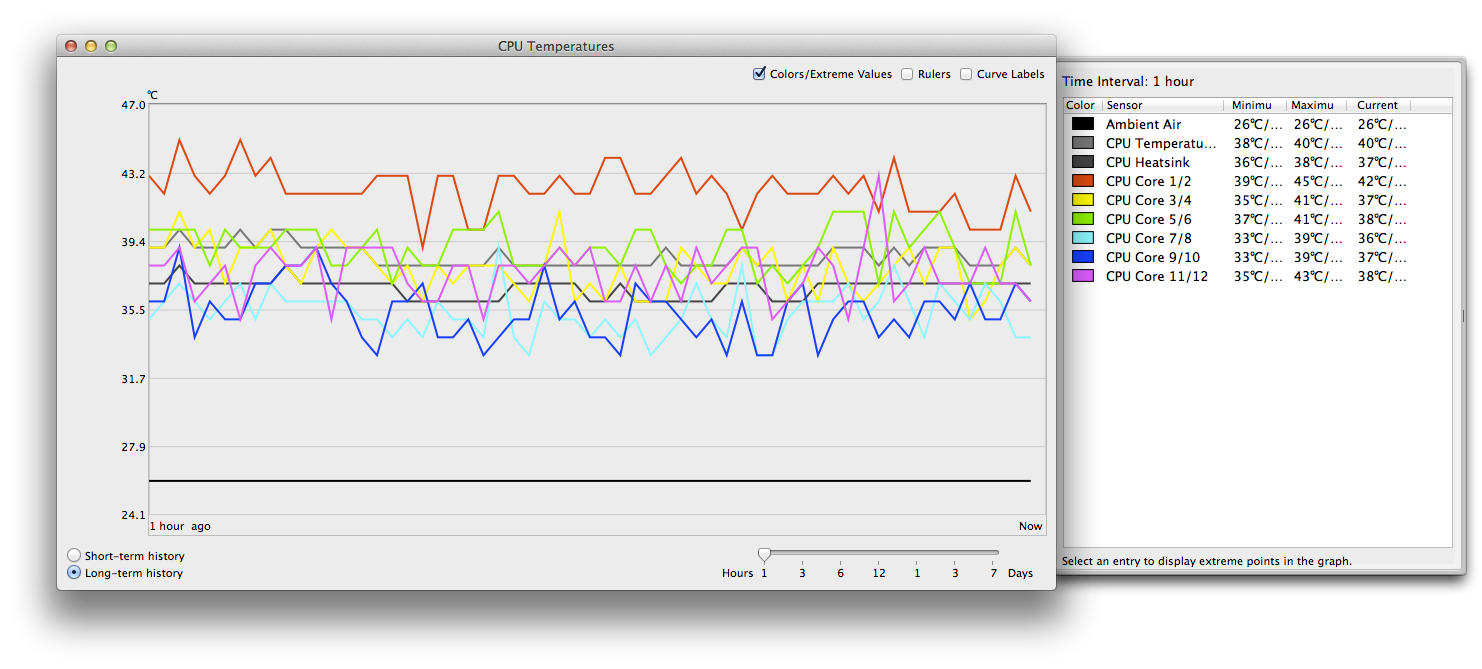Sort by the Sensor column header

tap(1163, 105)
